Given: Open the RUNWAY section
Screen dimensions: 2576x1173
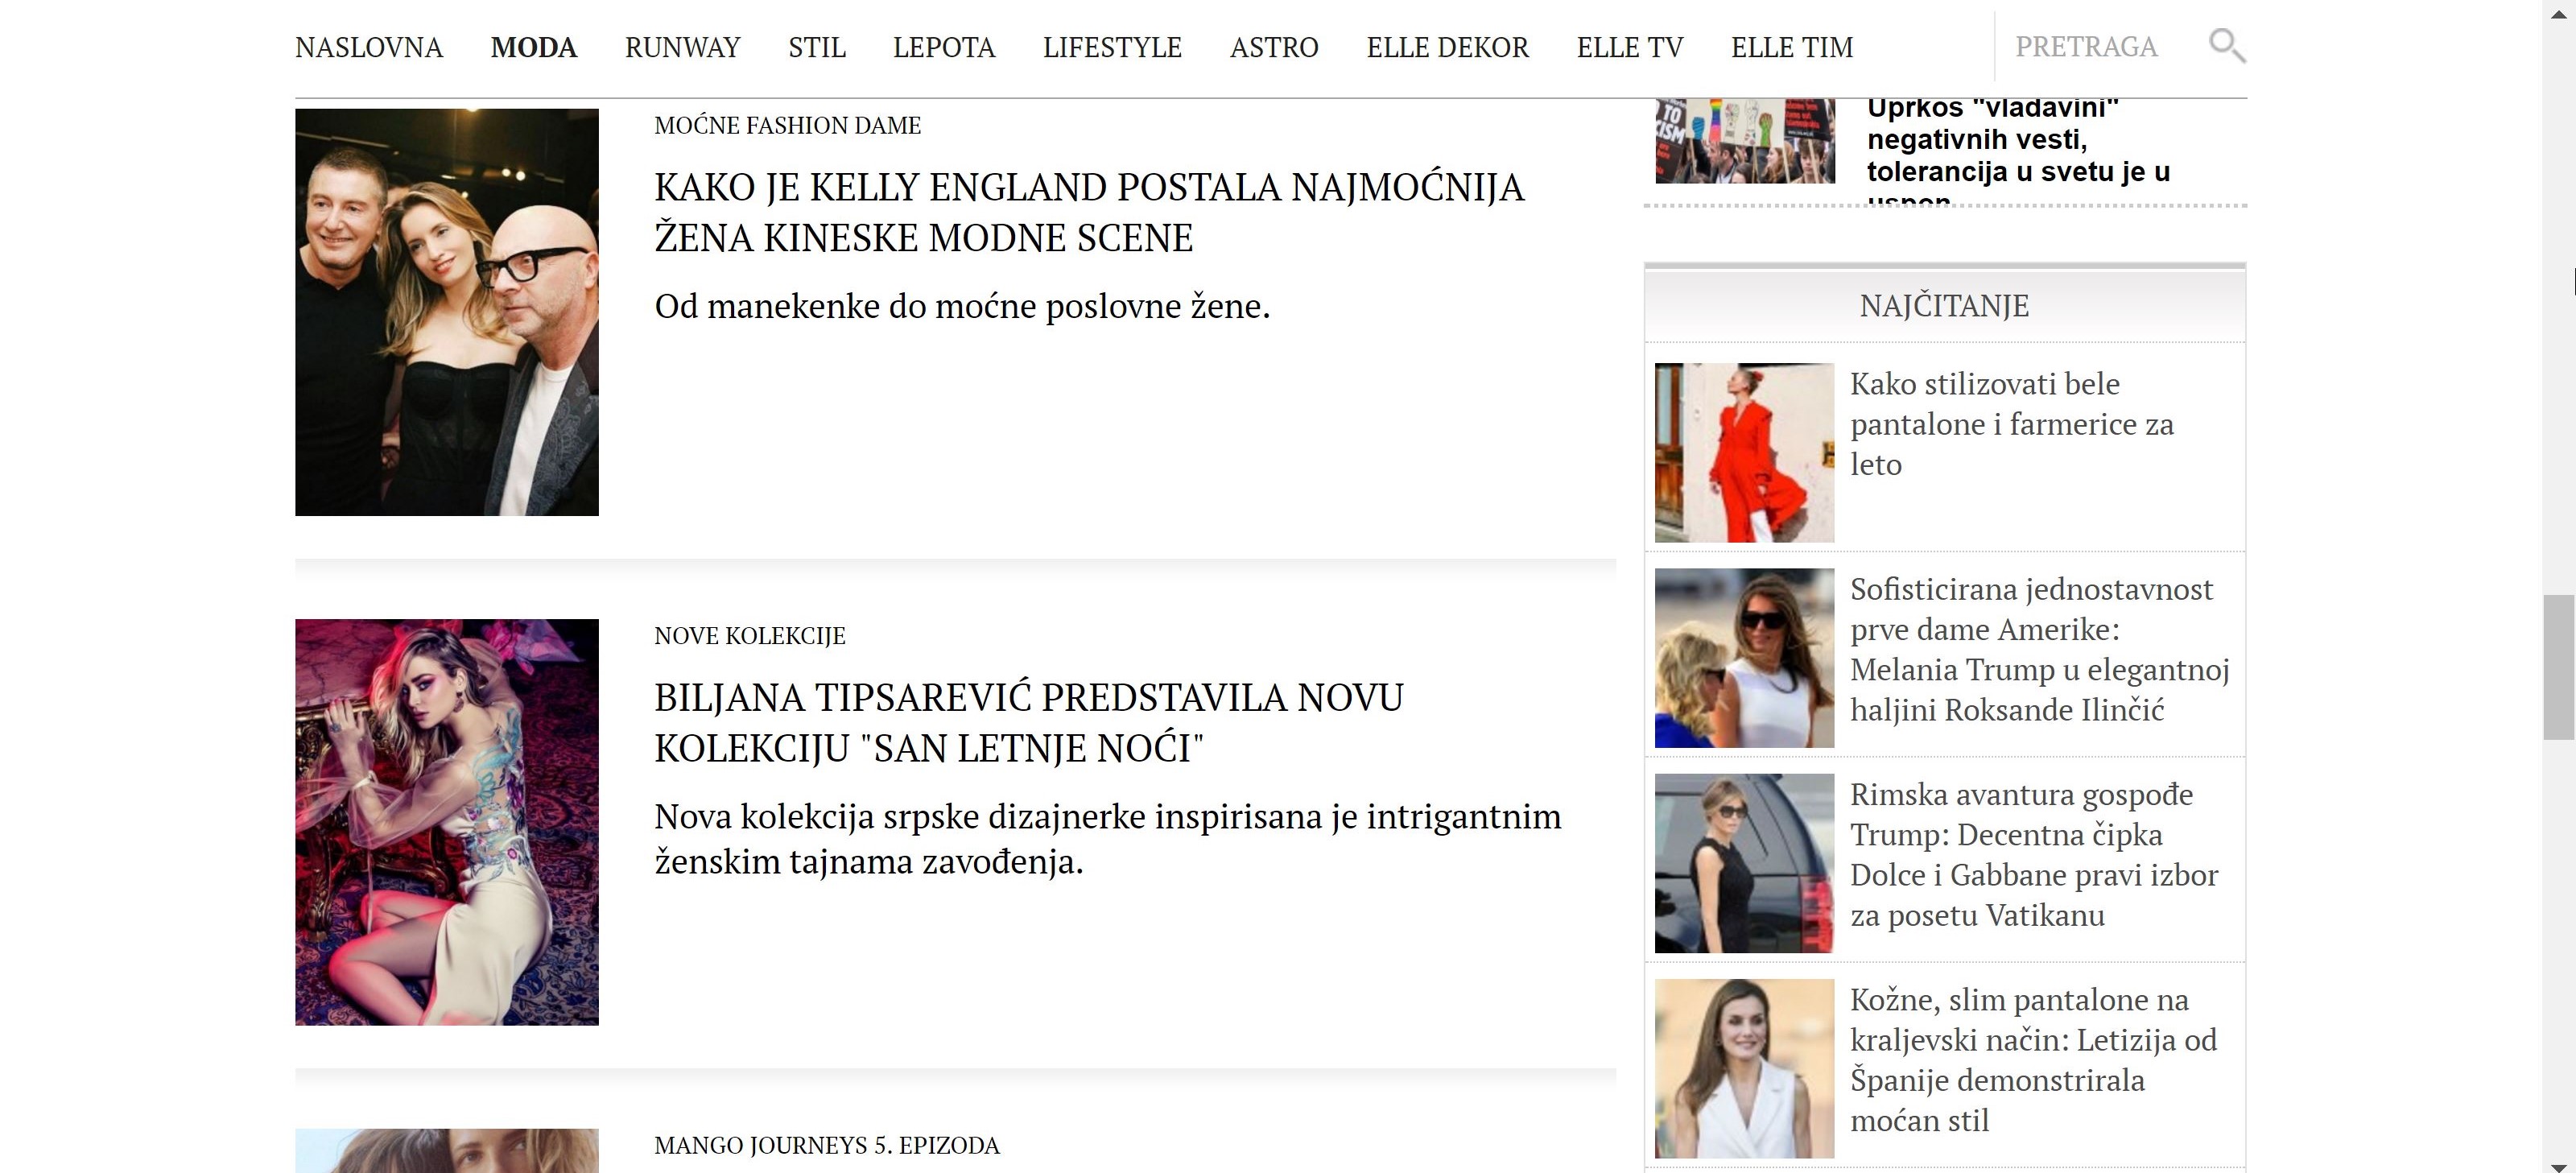Looking at the screenshot, I should 683,47.
